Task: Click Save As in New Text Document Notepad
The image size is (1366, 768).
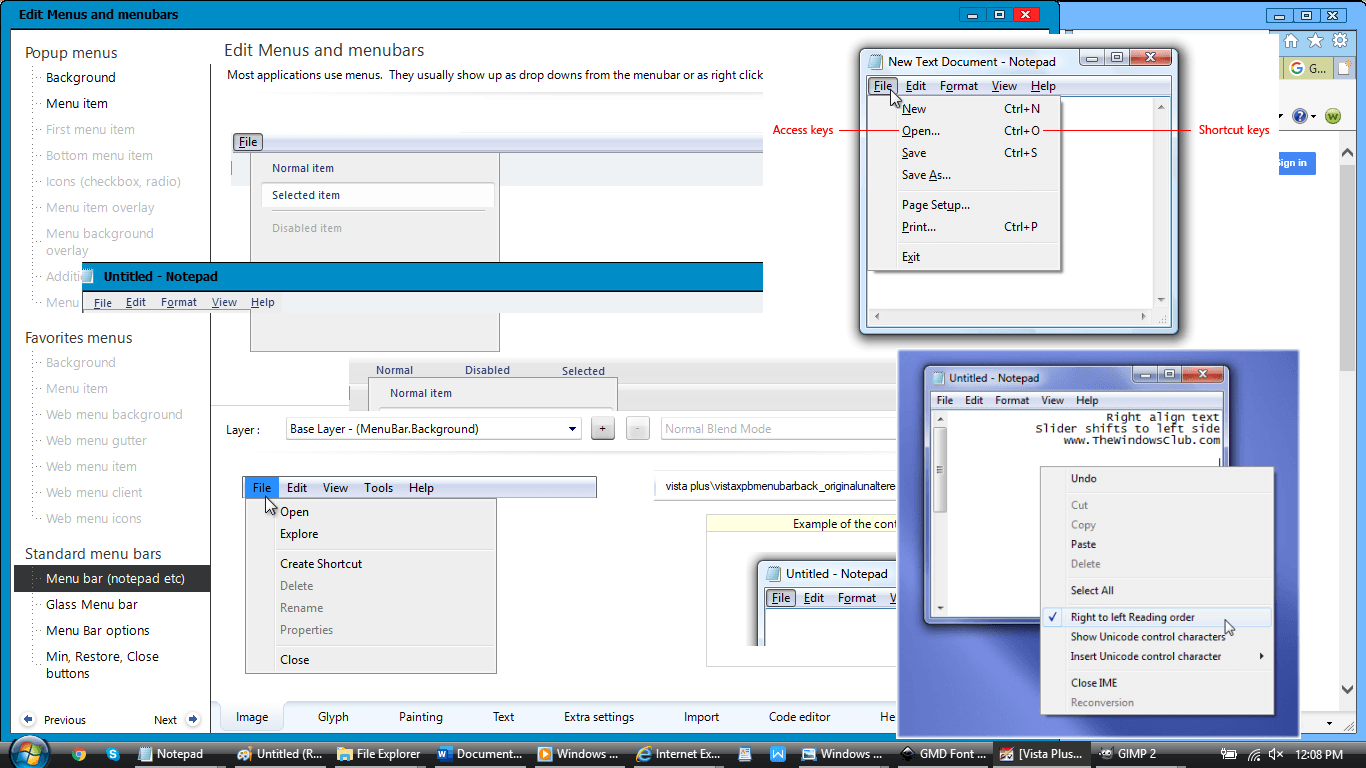Action: (x=926, y=175)
